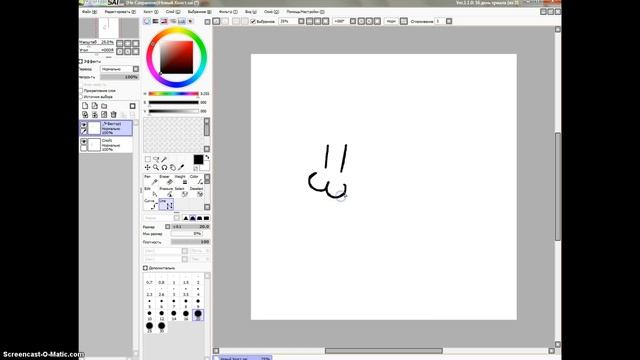The width and height of the screenshot is (640, 360).
Task: Expand the Дополнительно section
Action: [x=145, y=268]
